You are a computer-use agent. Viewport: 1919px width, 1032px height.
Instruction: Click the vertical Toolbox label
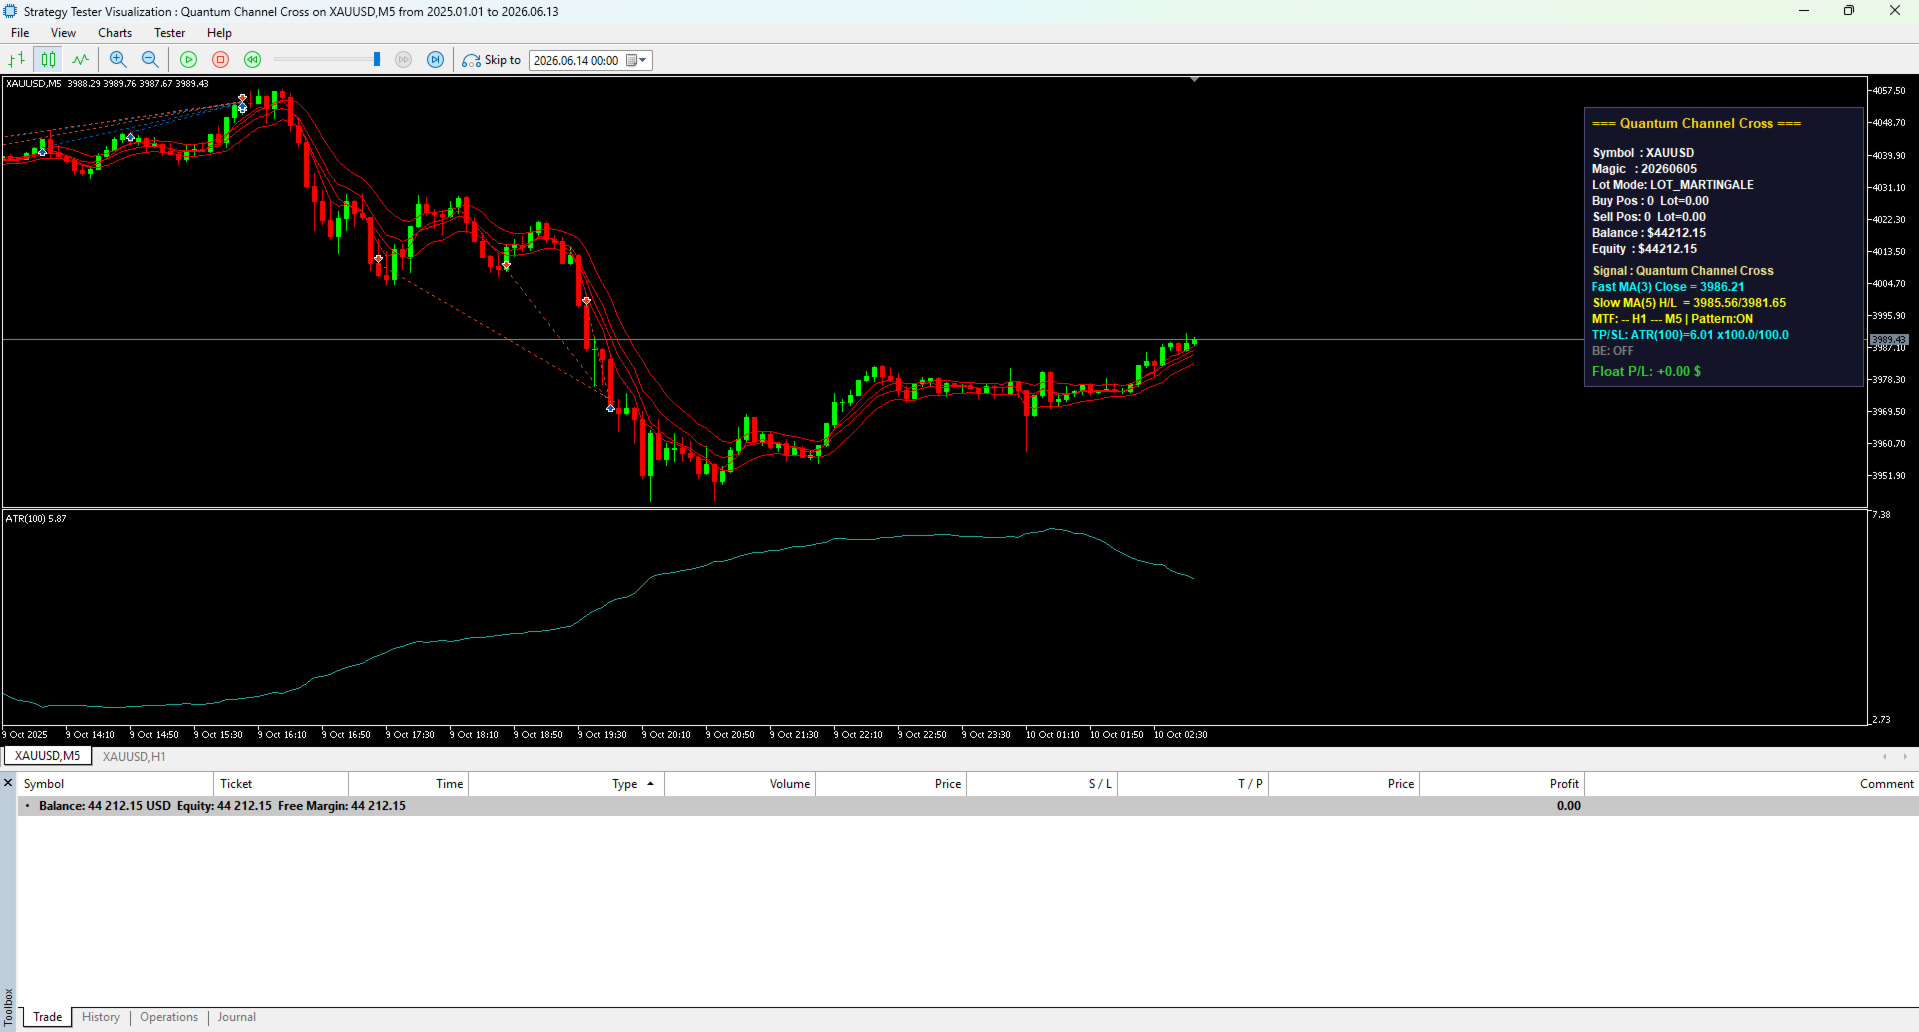pos(8,1006)
